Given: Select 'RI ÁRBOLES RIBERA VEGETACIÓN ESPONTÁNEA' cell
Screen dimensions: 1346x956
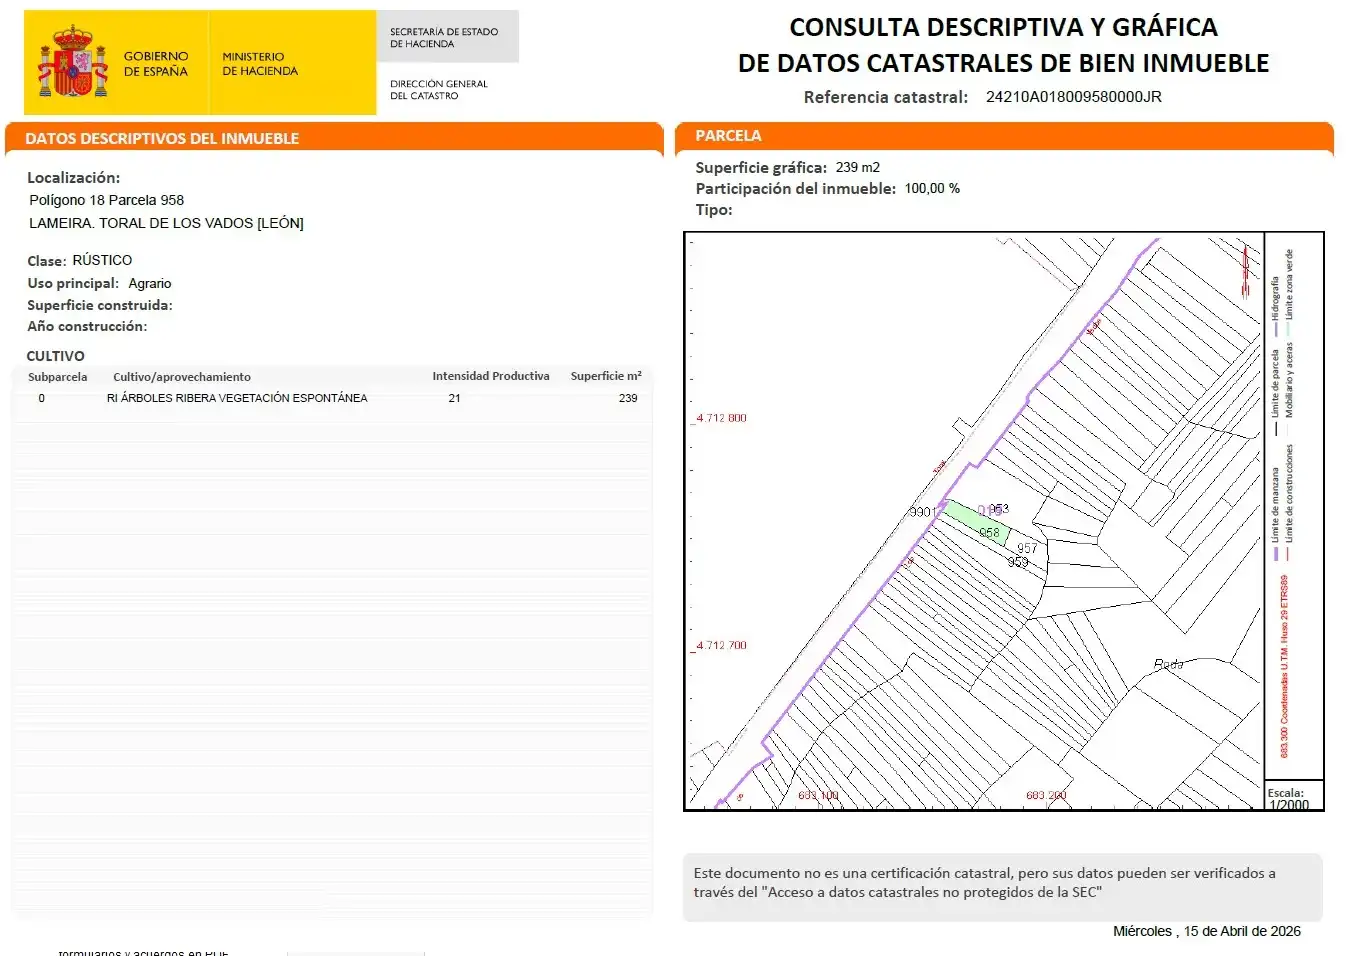Looking at the screenshot, I should pos(237,398).
